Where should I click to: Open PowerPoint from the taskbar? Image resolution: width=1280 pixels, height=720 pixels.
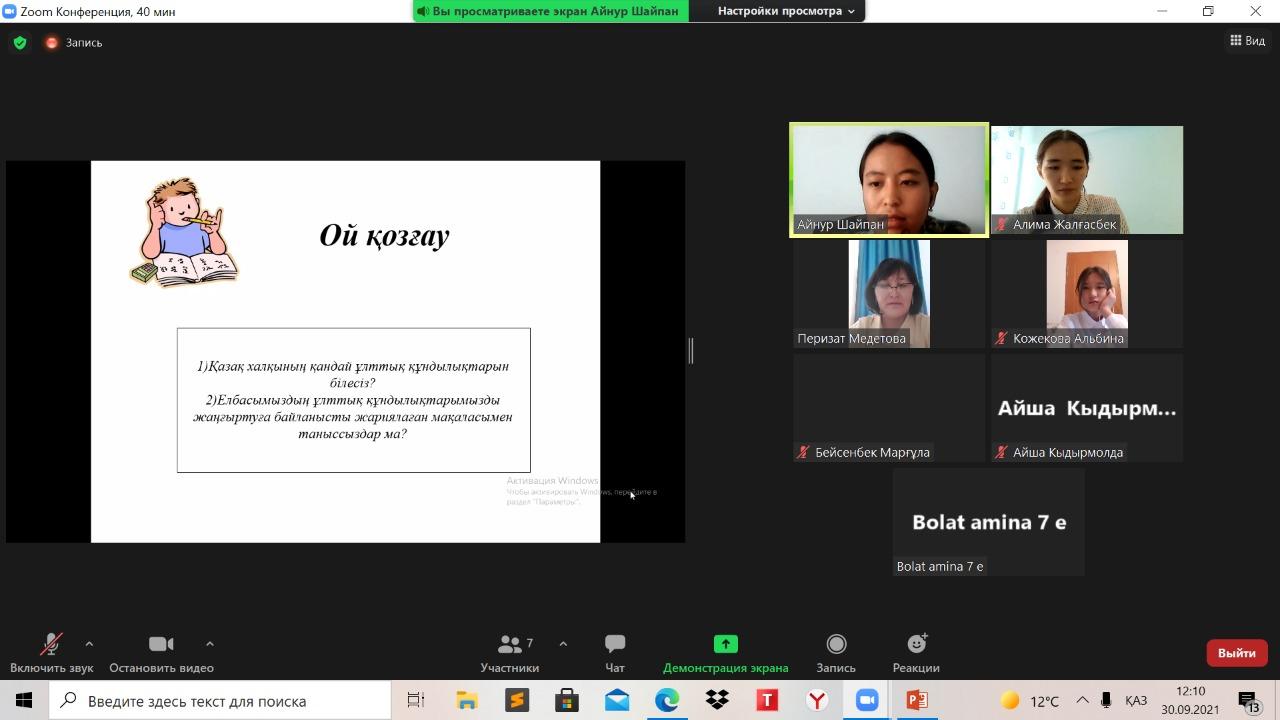(917, 701)
